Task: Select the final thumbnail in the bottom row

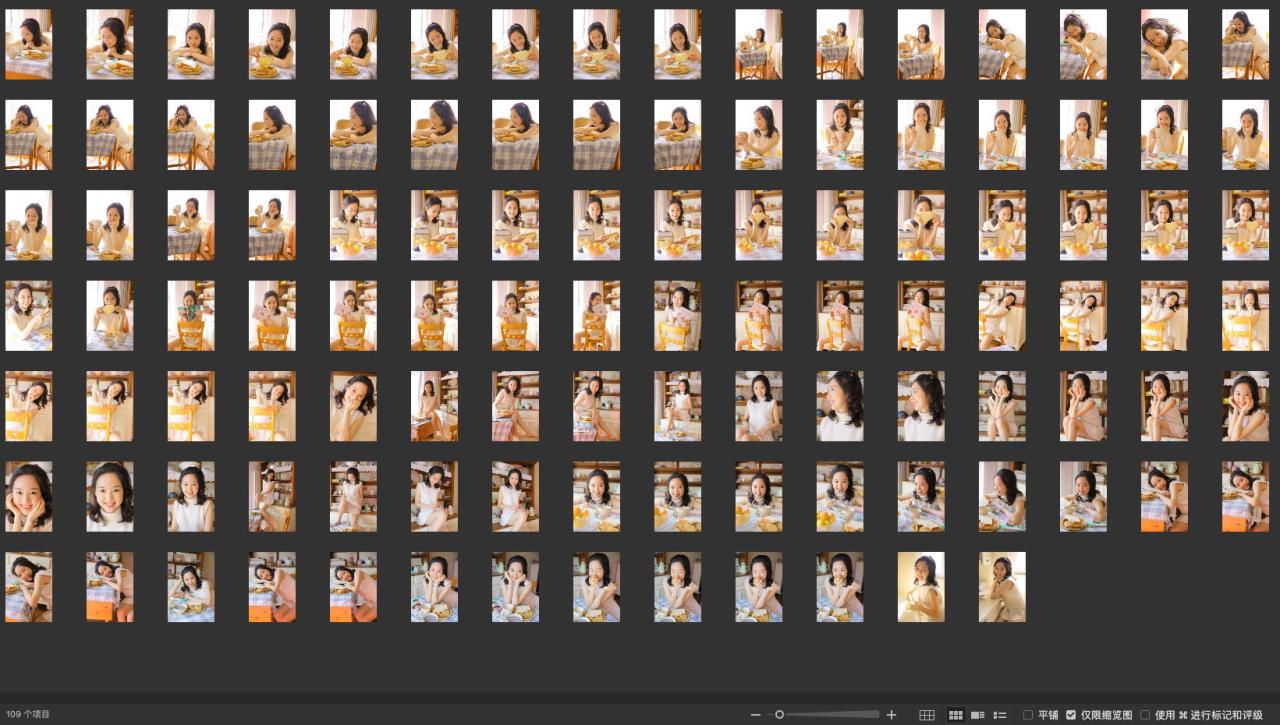Action: tap(1002, 587)
